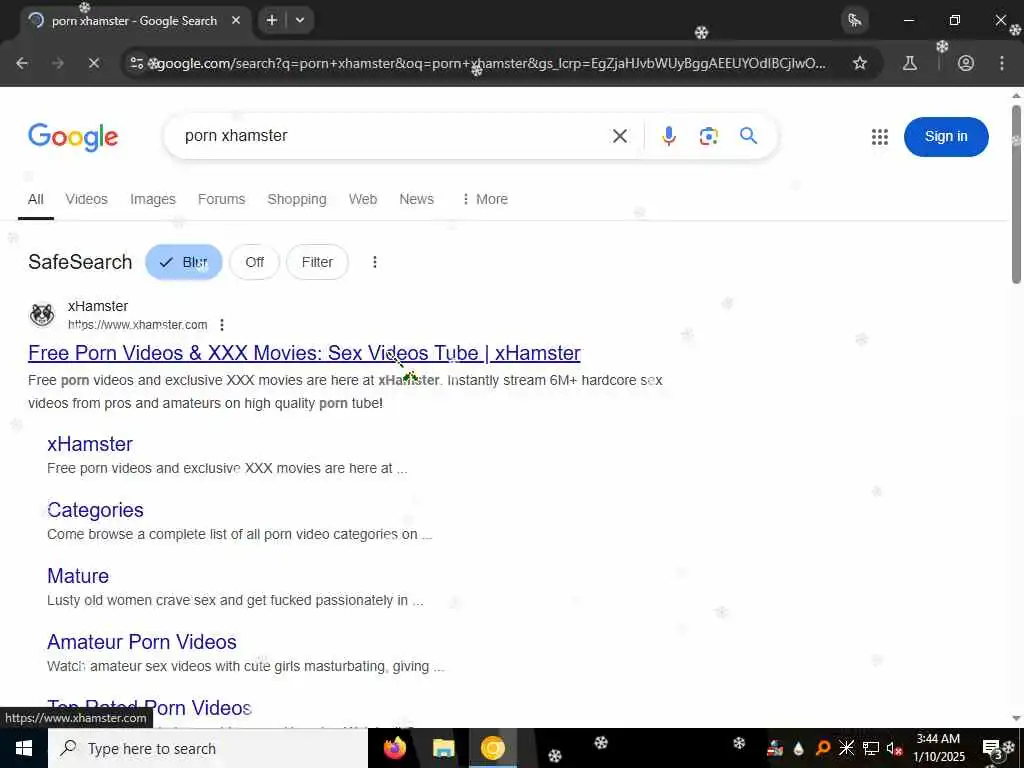This screenshot has width=1024, height=768.
Task: Click the Google logo
Action: [73, 136]
